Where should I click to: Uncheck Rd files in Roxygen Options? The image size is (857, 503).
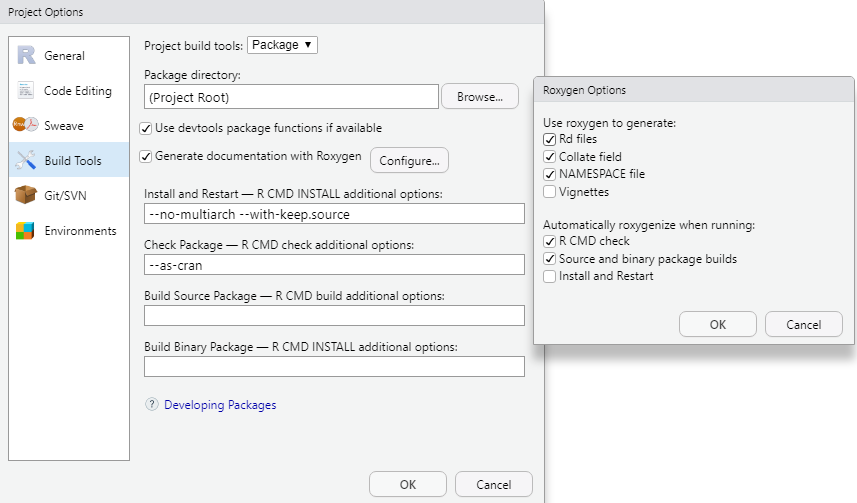549,139
